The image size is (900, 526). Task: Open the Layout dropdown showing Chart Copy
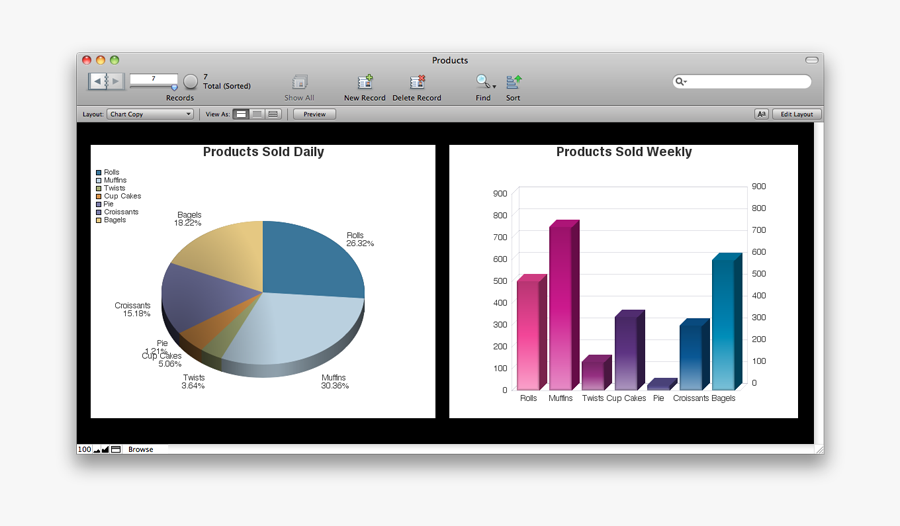tap(150, 114)
